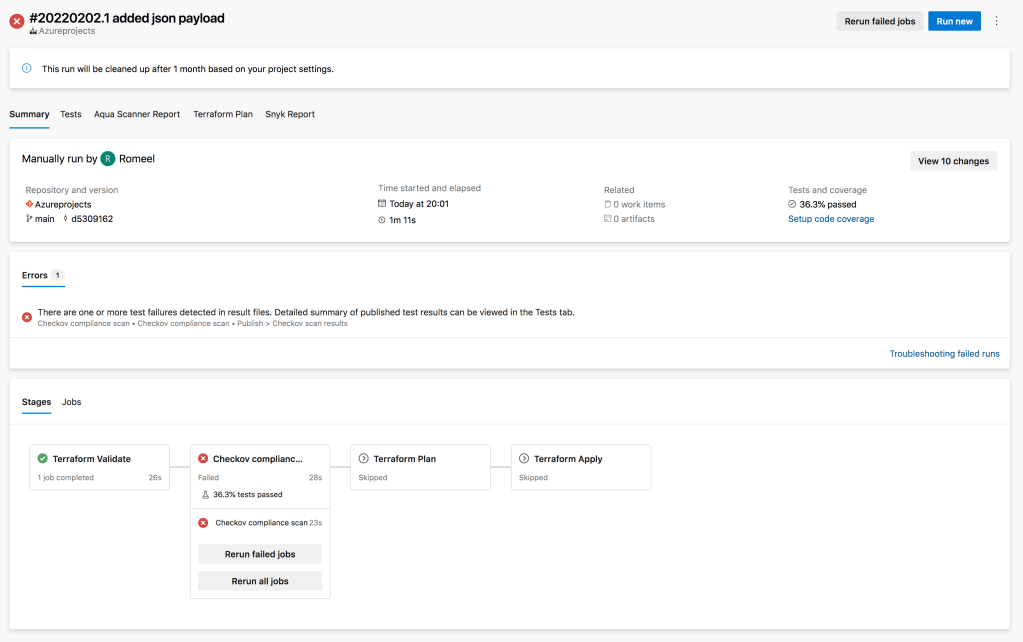Open the Terraform Plan tab
1023x642 pixels.
coord(223,114)
